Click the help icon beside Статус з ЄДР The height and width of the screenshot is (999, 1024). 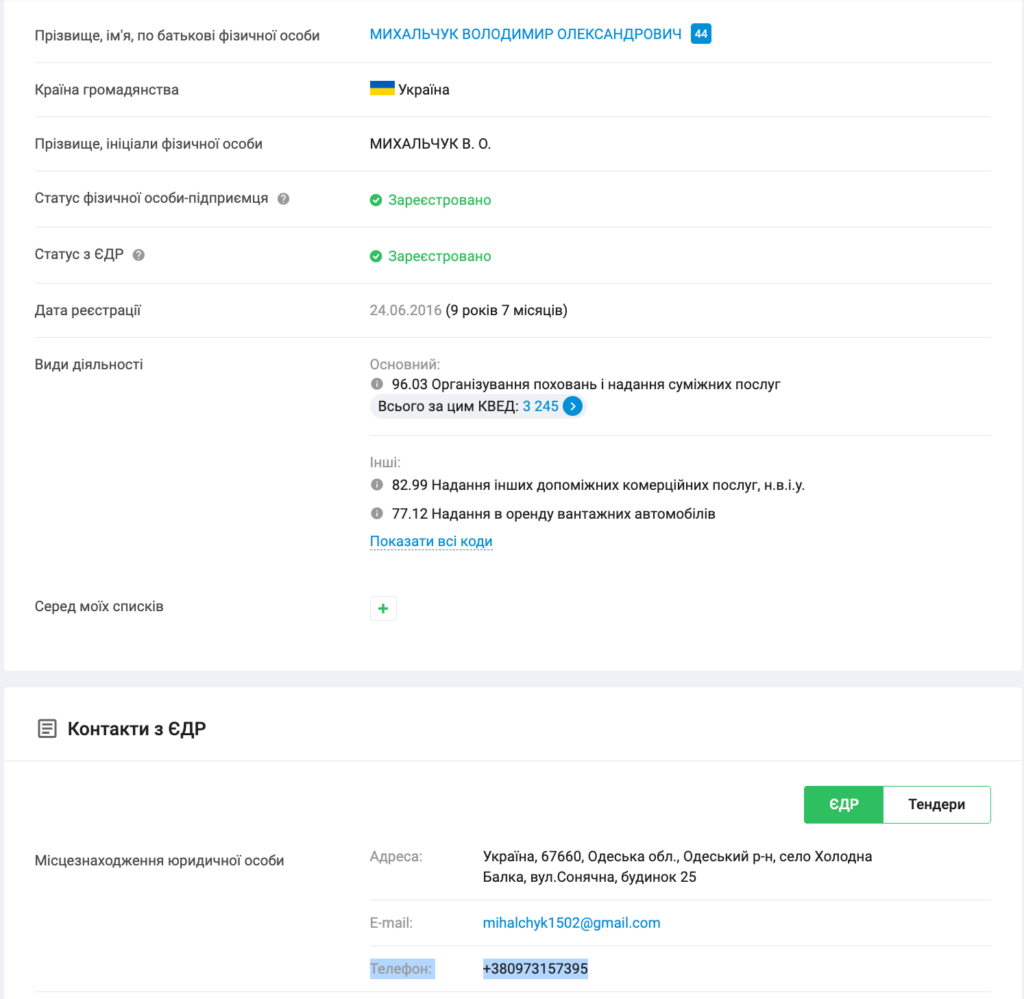[139, 255]
